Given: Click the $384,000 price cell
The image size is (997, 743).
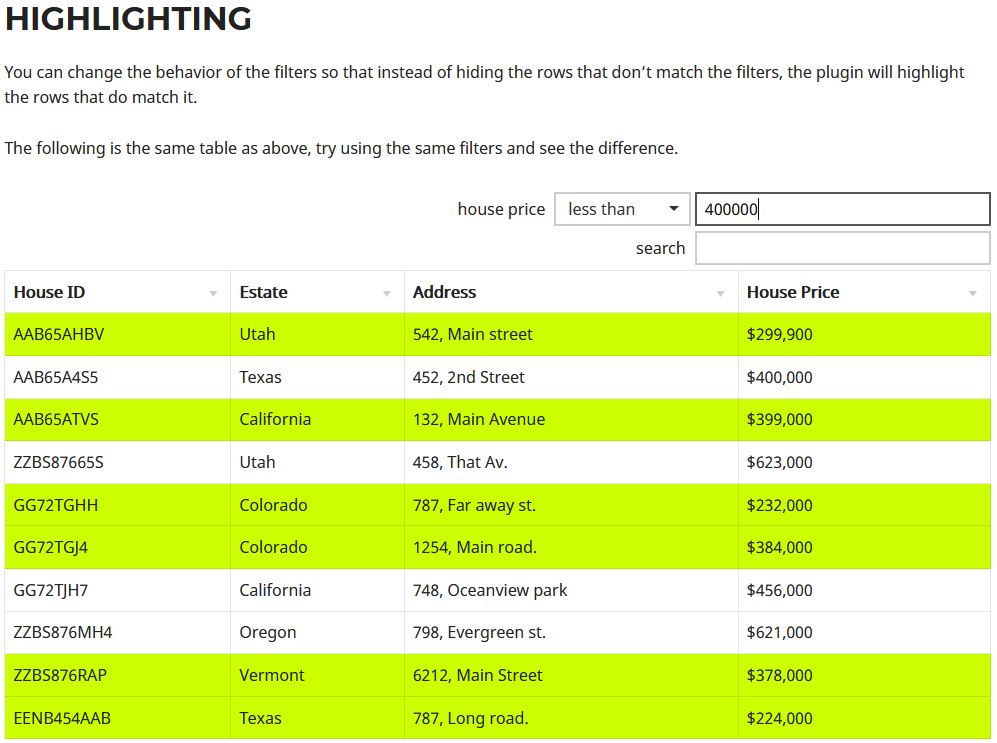Looking at the screenshot, I should [780, 547].
